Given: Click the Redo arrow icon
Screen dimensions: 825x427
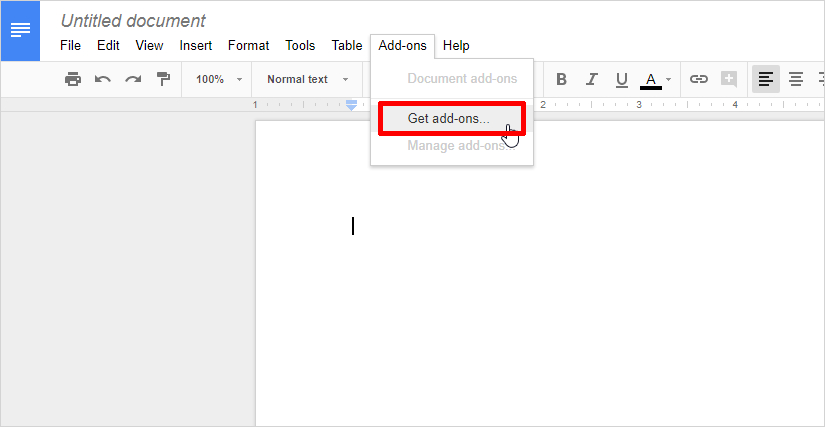Looking at the screenshot, I should coord(132,79).
